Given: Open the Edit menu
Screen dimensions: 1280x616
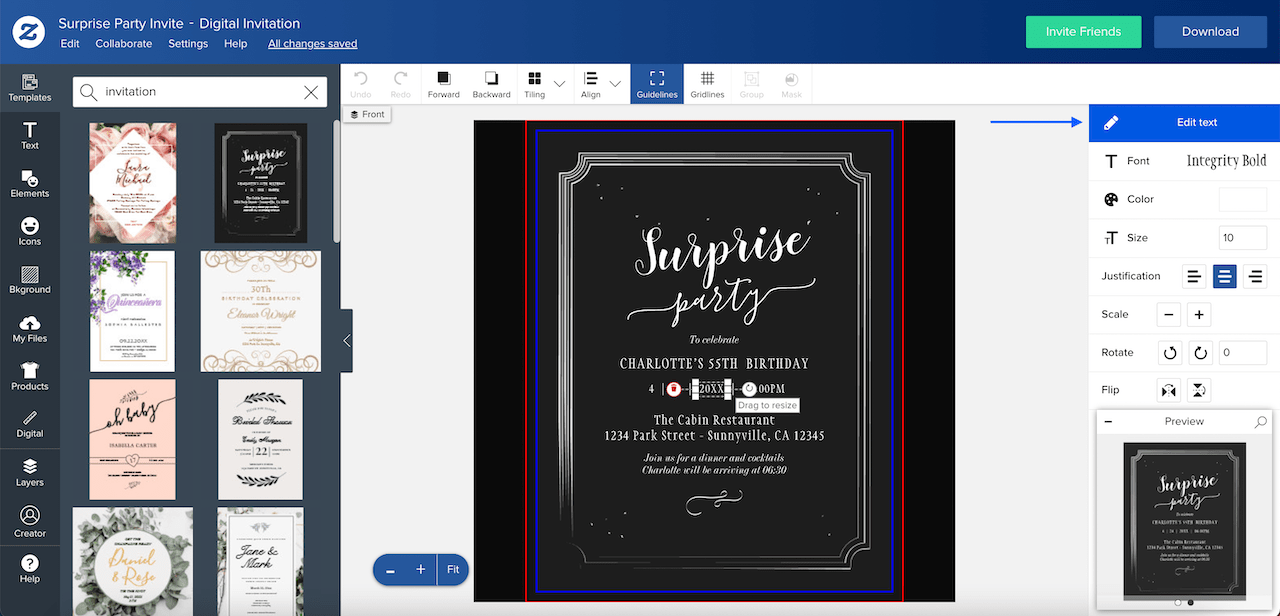Looking at the screenshot, I should pos(69,43).
